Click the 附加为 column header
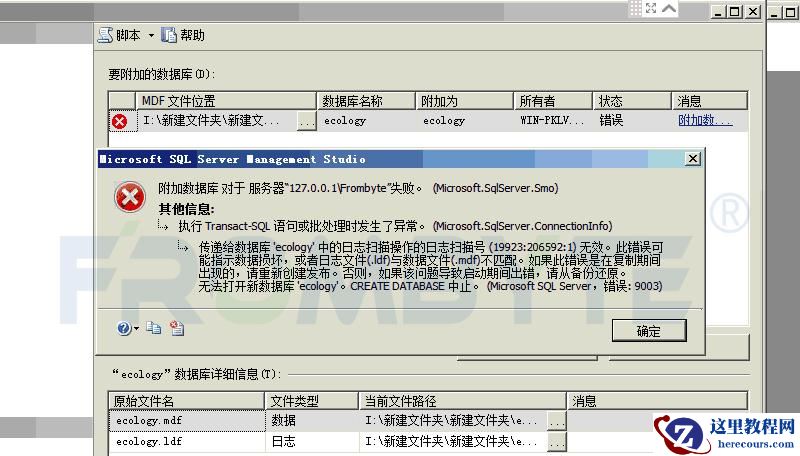Screen dimensions: 800x456 pyautogui.click(x=464, y=100)
